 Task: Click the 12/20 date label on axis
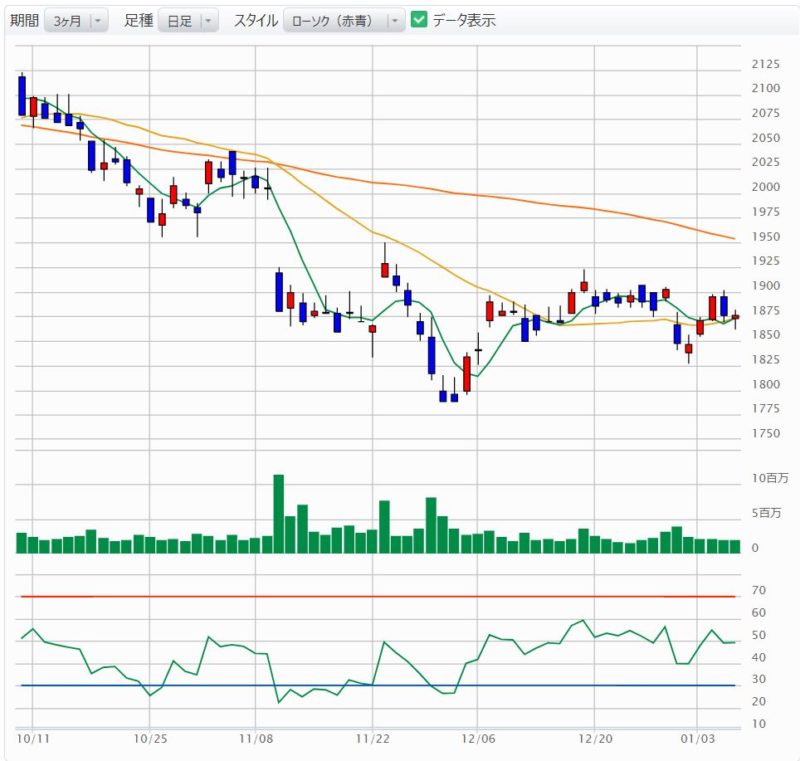click(595, 739)
